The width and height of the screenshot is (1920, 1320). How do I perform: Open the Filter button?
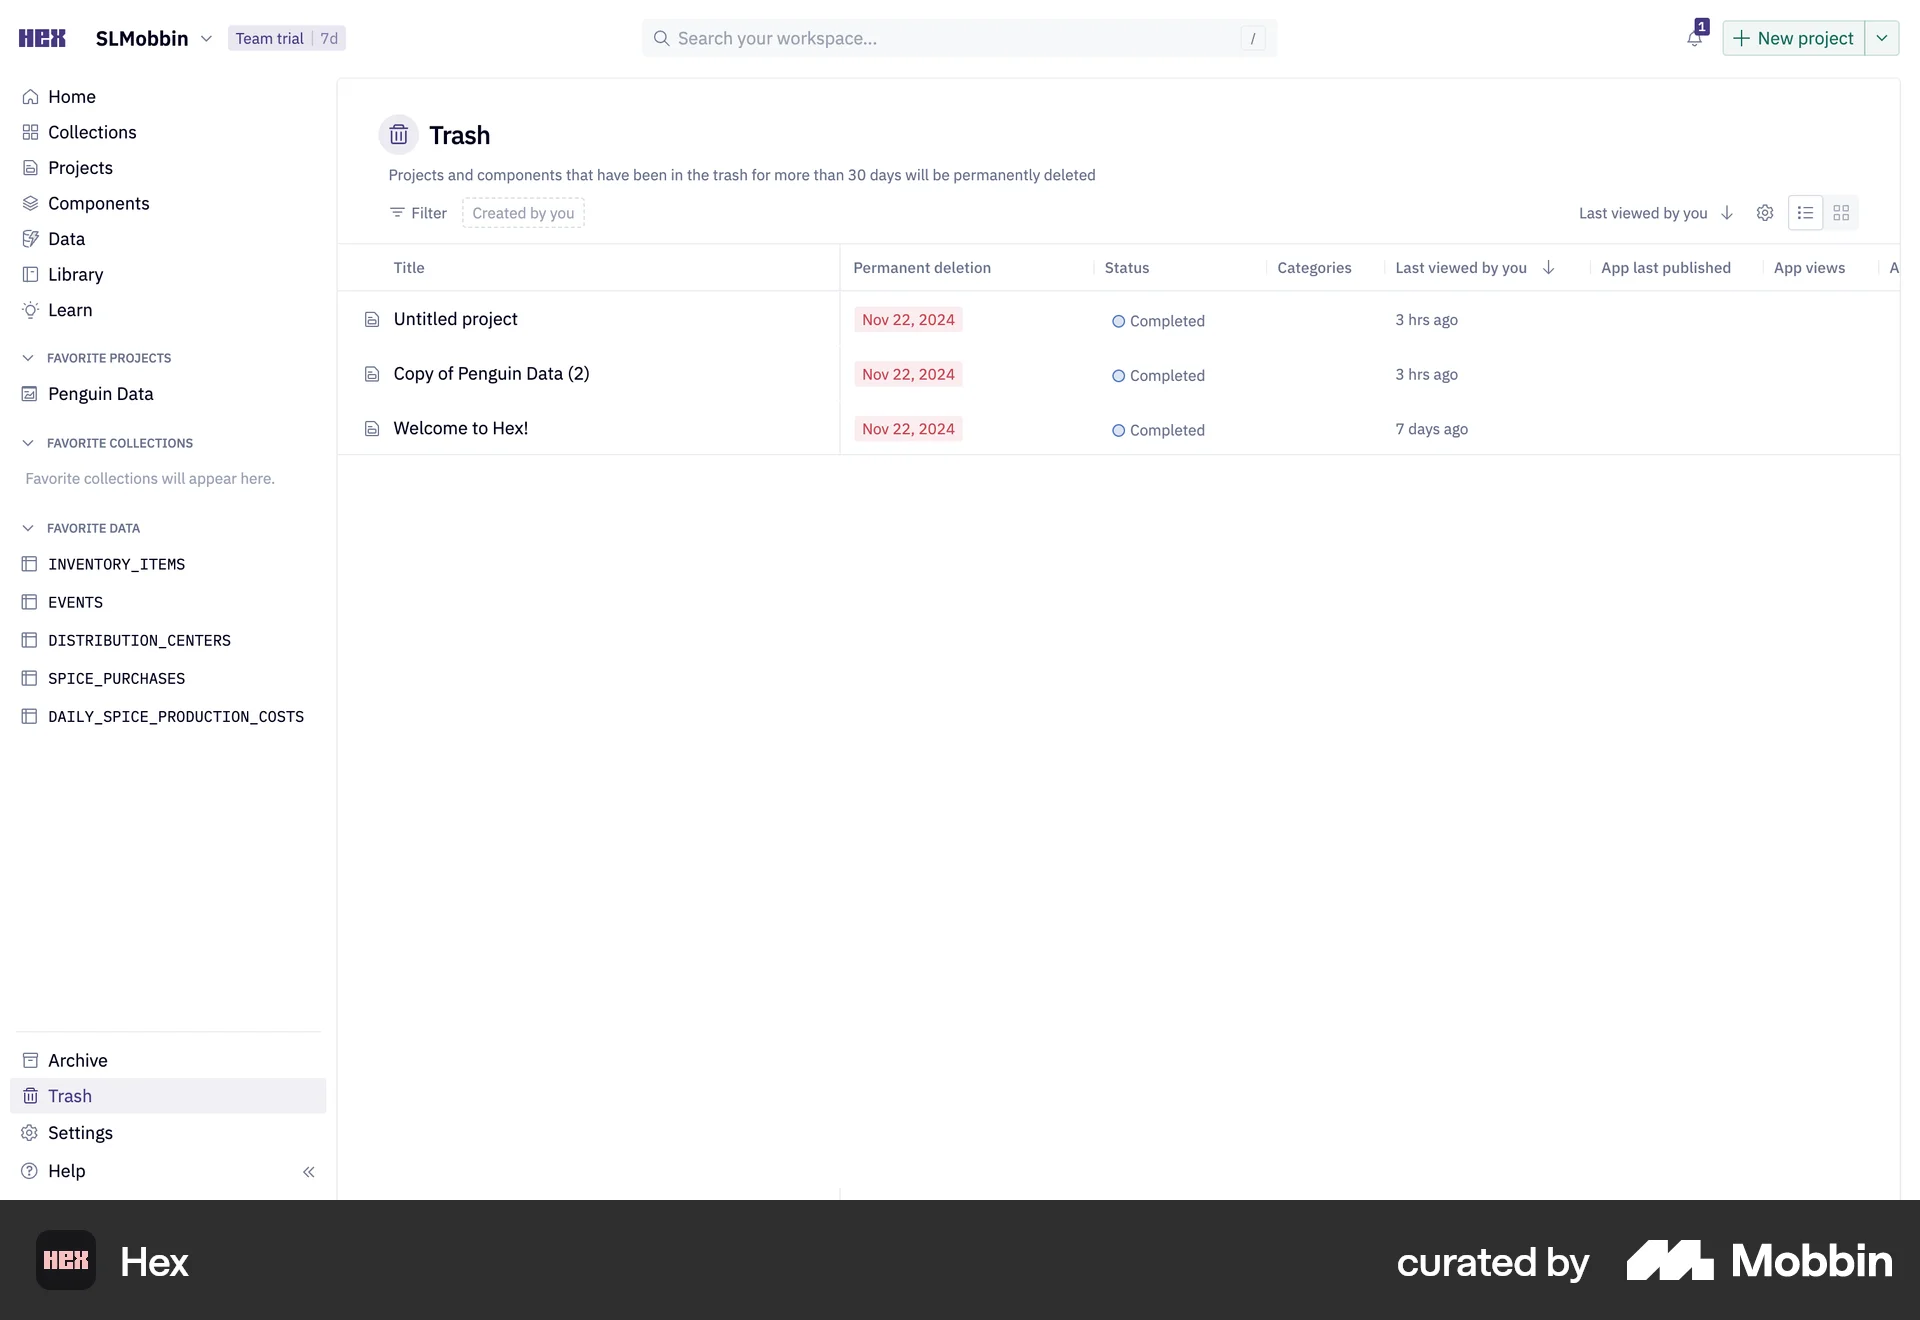[x=418, y=213]
